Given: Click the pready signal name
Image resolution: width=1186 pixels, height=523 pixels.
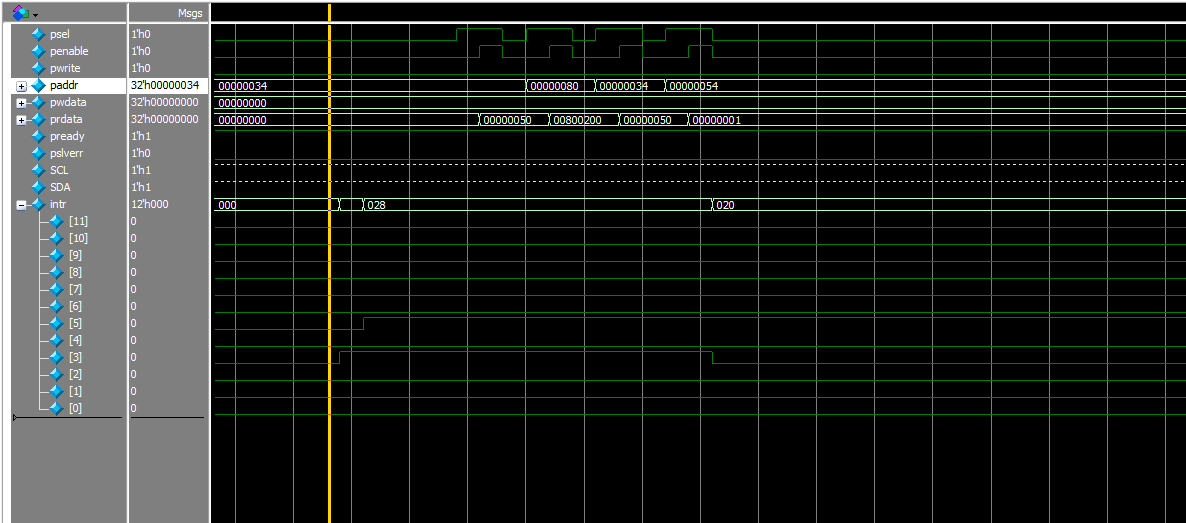Looking at the screenshot, I should click(67, 136).
